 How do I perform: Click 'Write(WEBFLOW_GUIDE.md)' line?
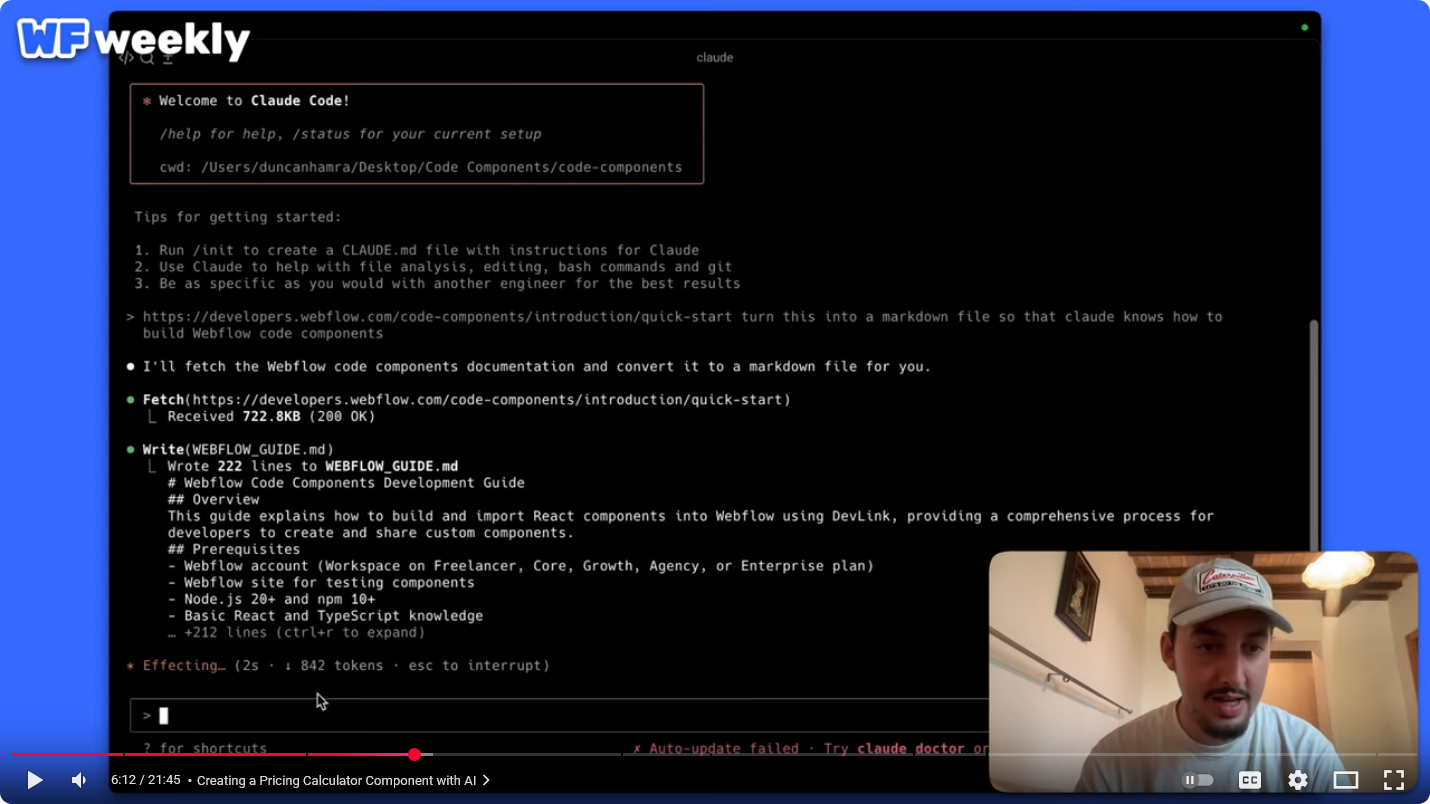pos(238,450)
